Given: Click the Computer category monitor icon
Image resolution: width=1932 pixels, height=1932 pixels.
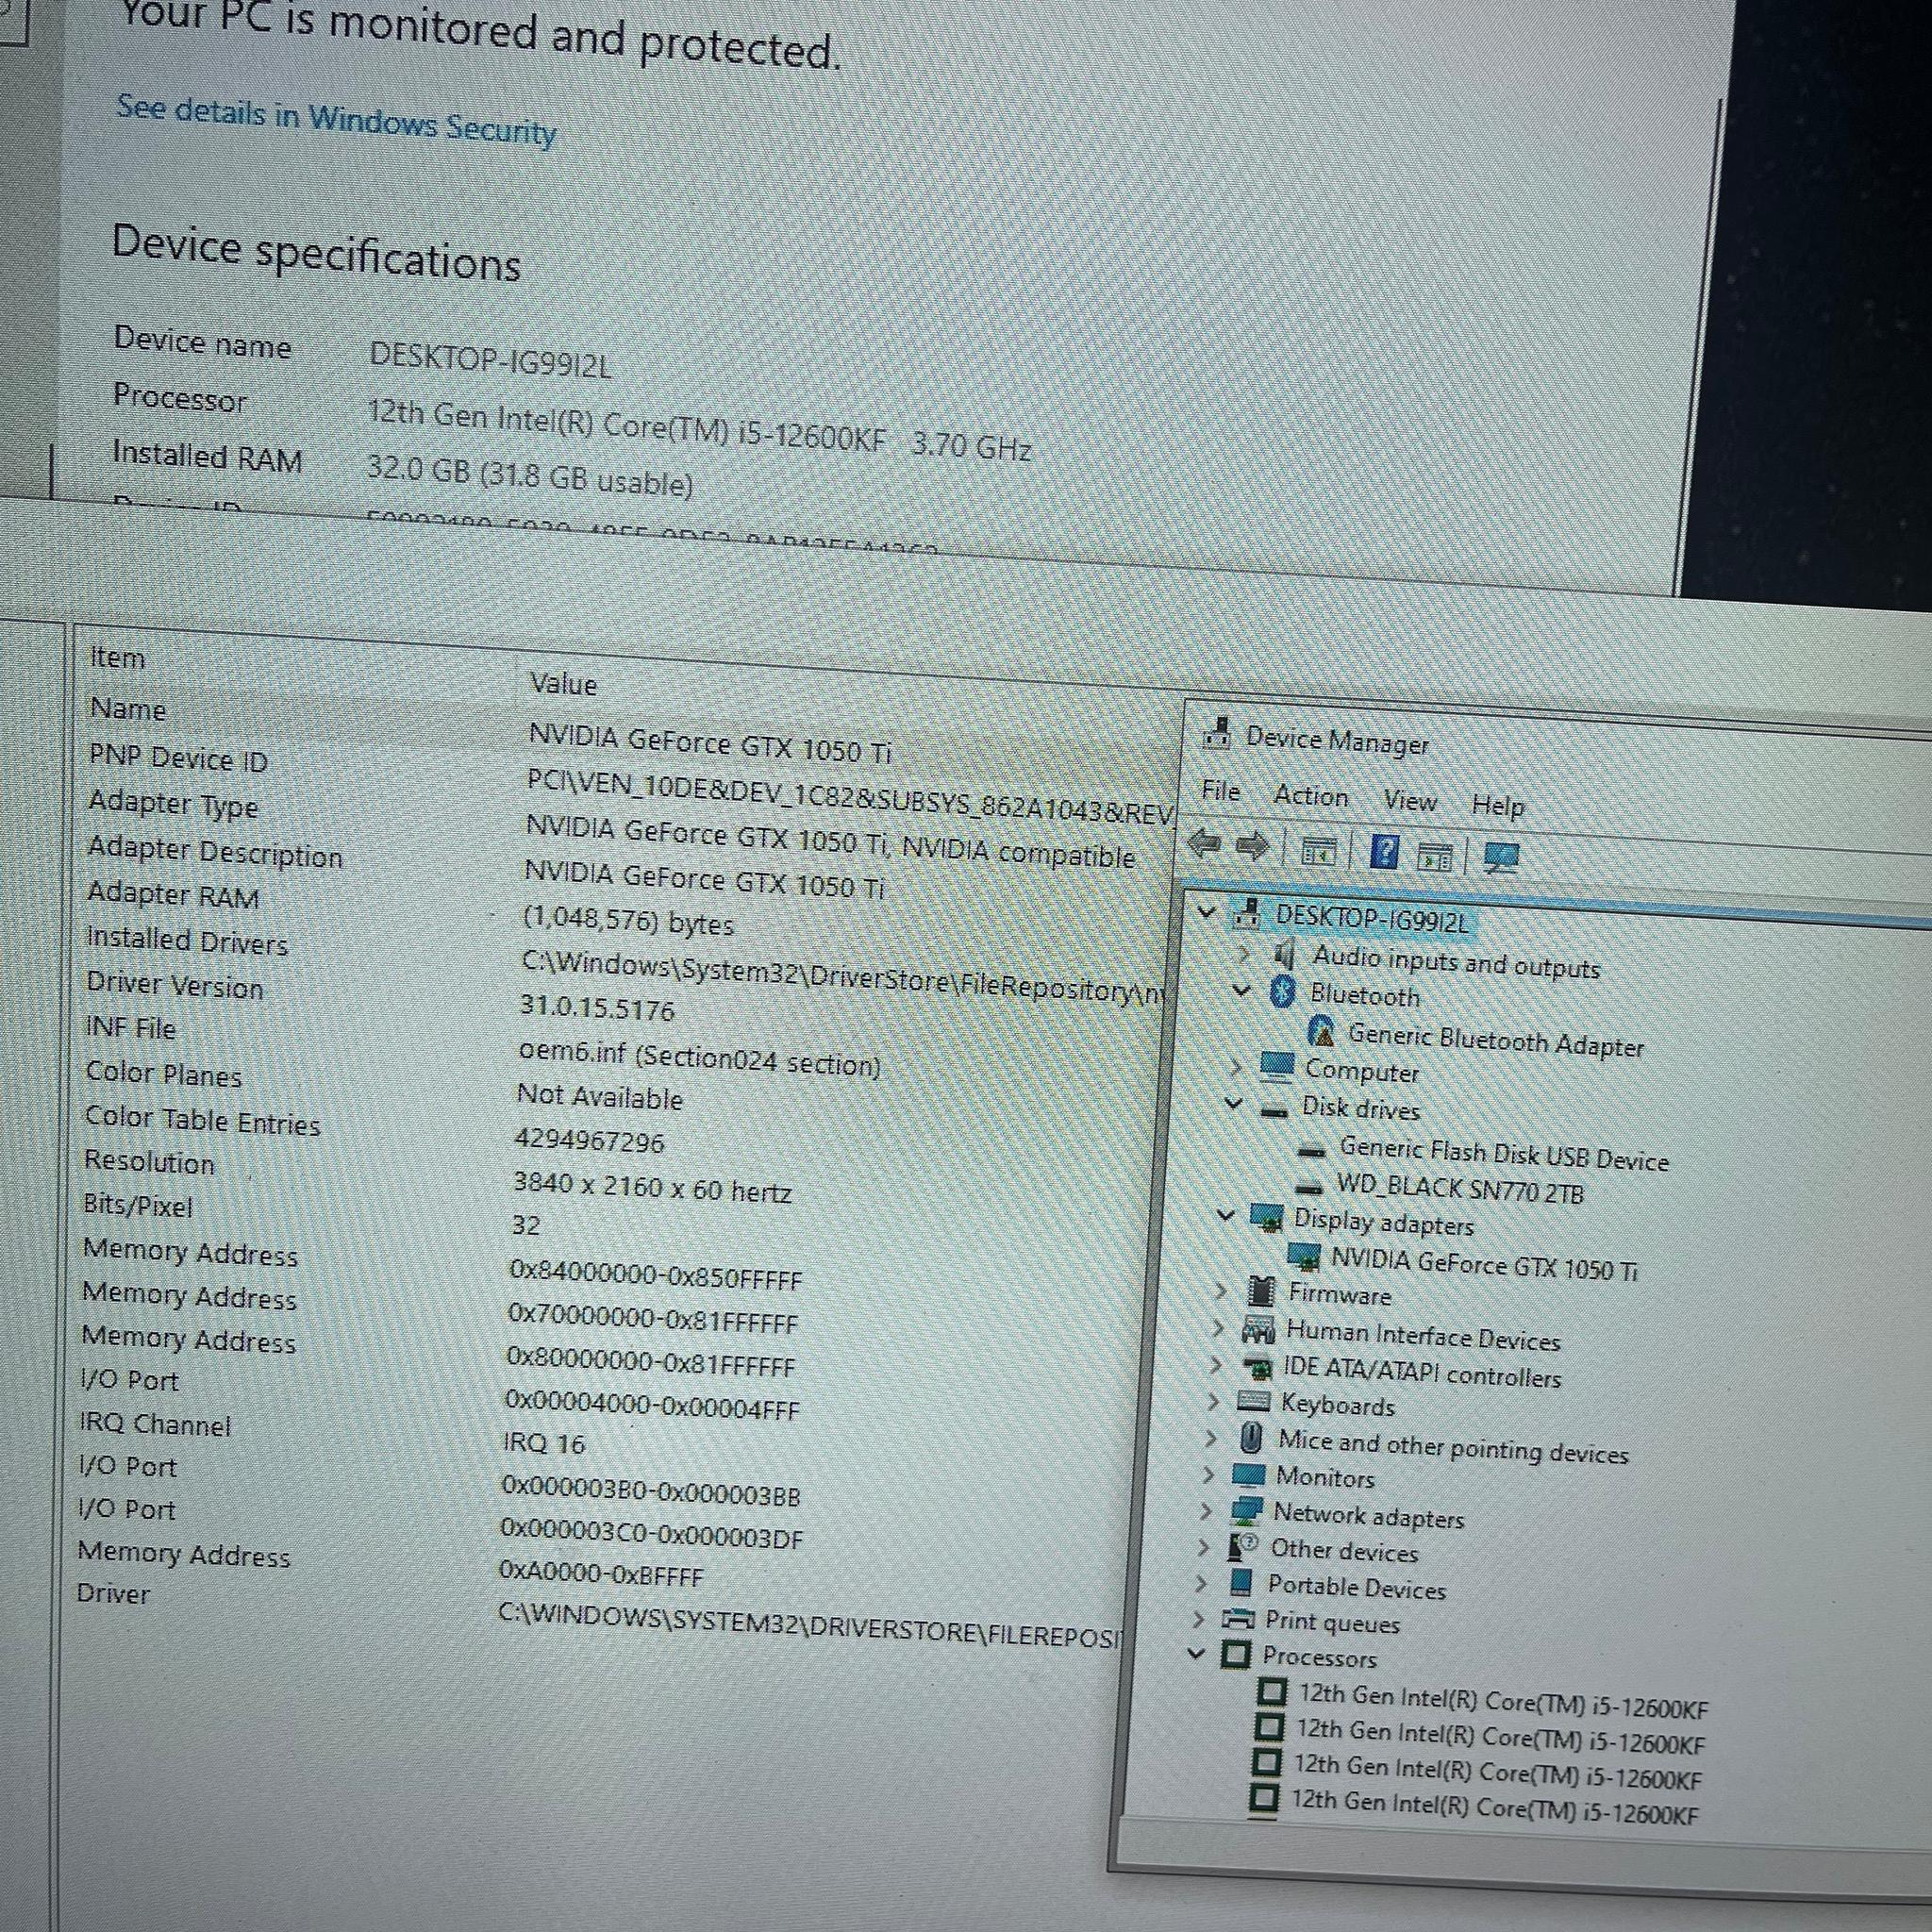Looking at the screenshot, I should [1277, 1067].
